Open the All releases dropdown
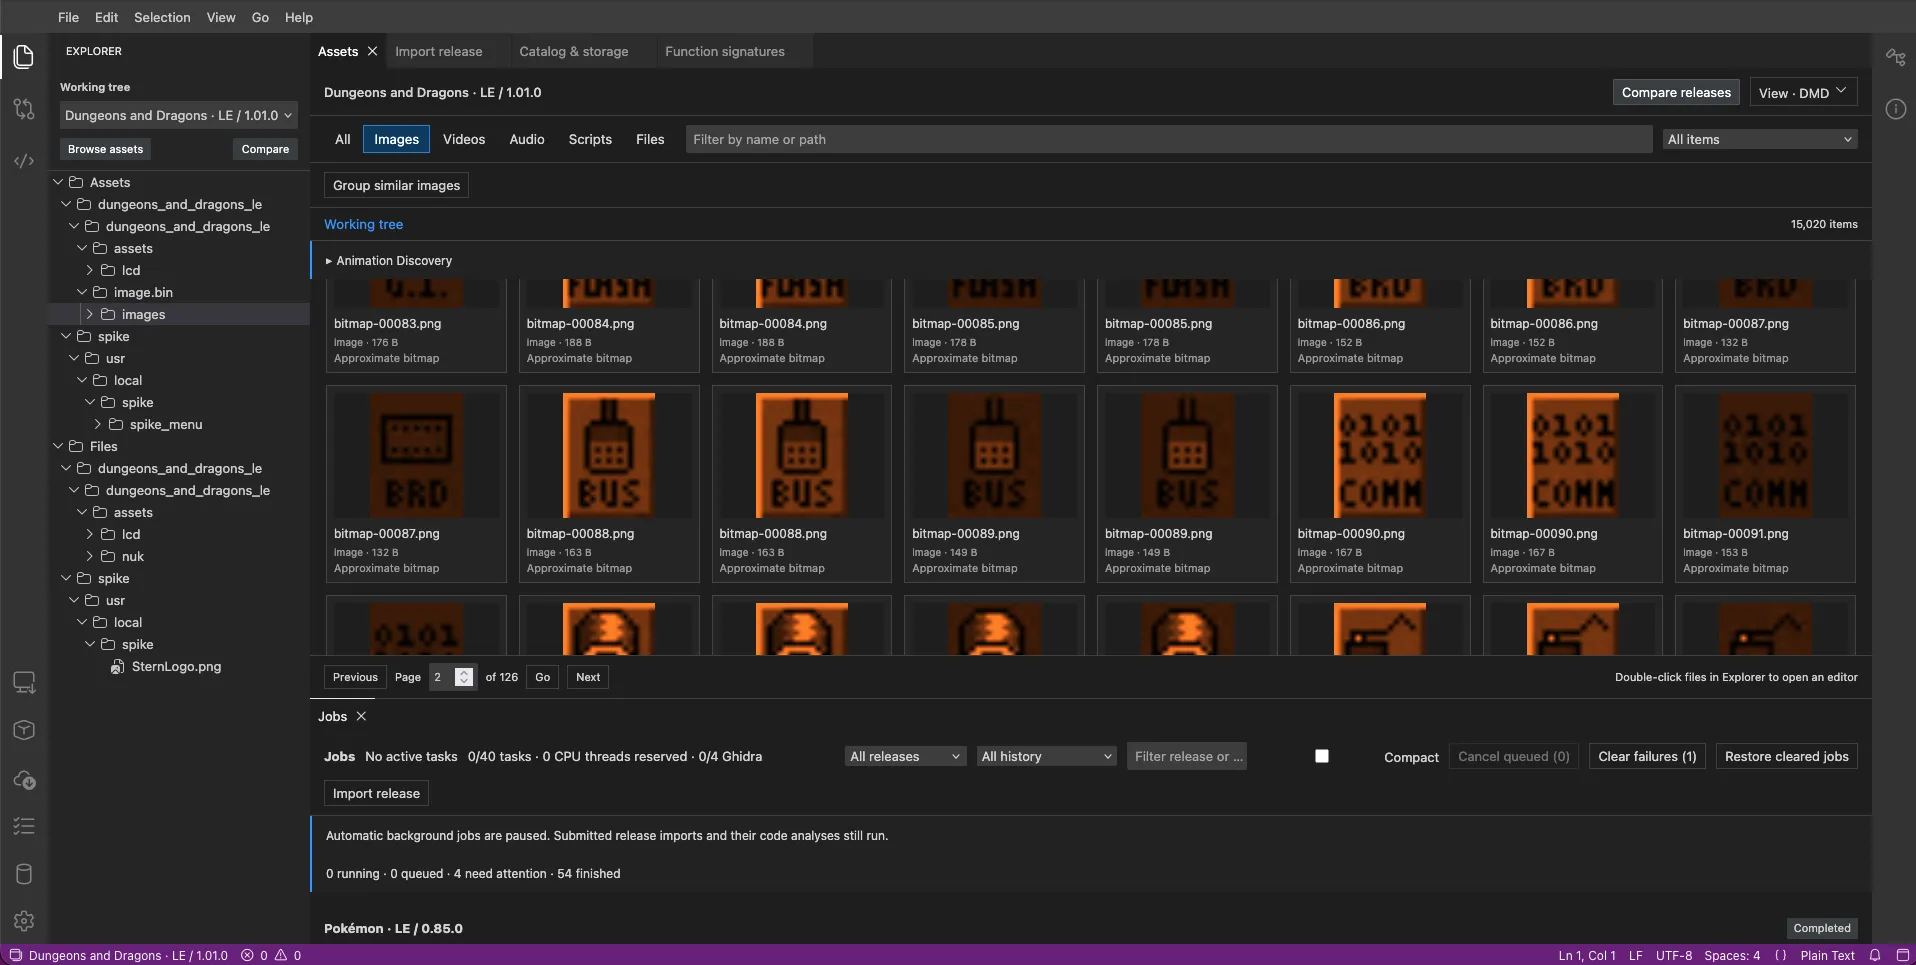The image size is (1916, 965). tap(905, 756)
